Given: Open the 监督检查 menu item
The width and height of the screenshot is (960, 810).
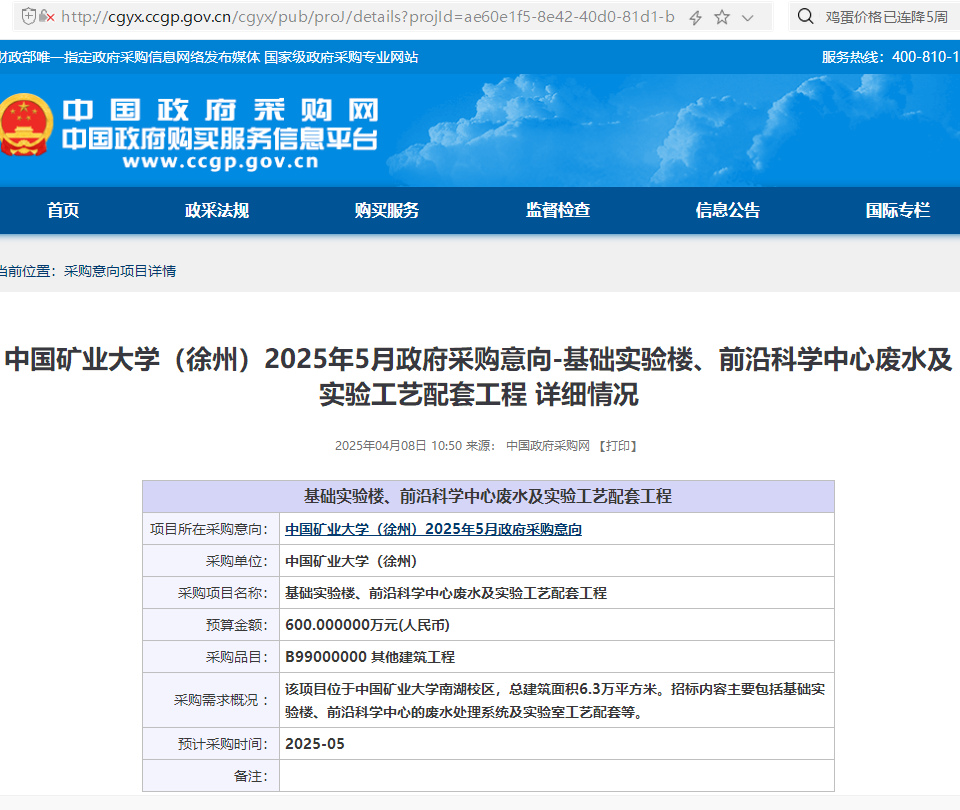Looking at the screenshot, I should [558, 210].
